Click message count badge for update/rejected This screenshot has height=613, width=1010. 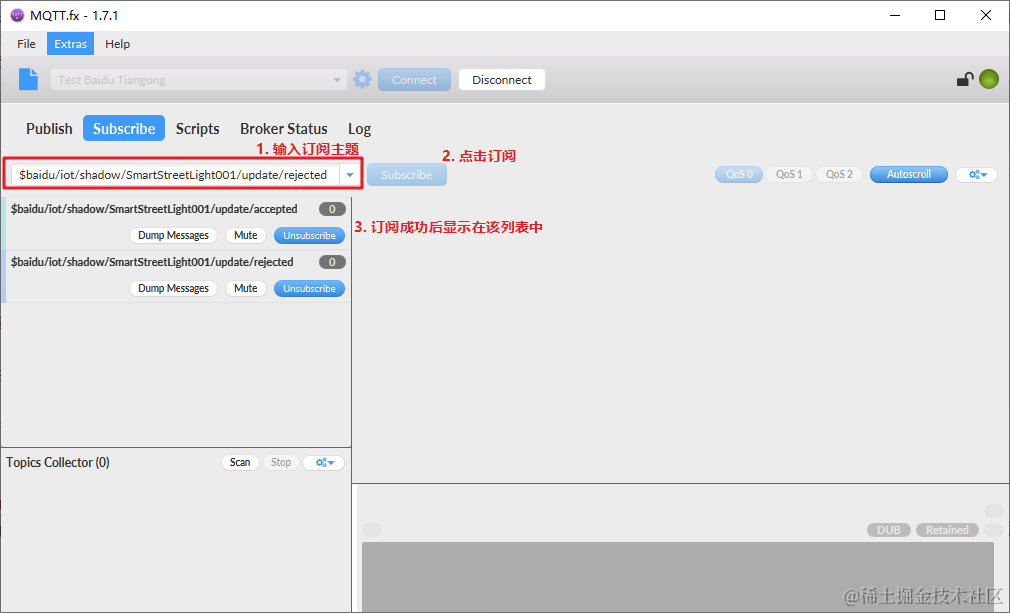(x=332, y=262)
